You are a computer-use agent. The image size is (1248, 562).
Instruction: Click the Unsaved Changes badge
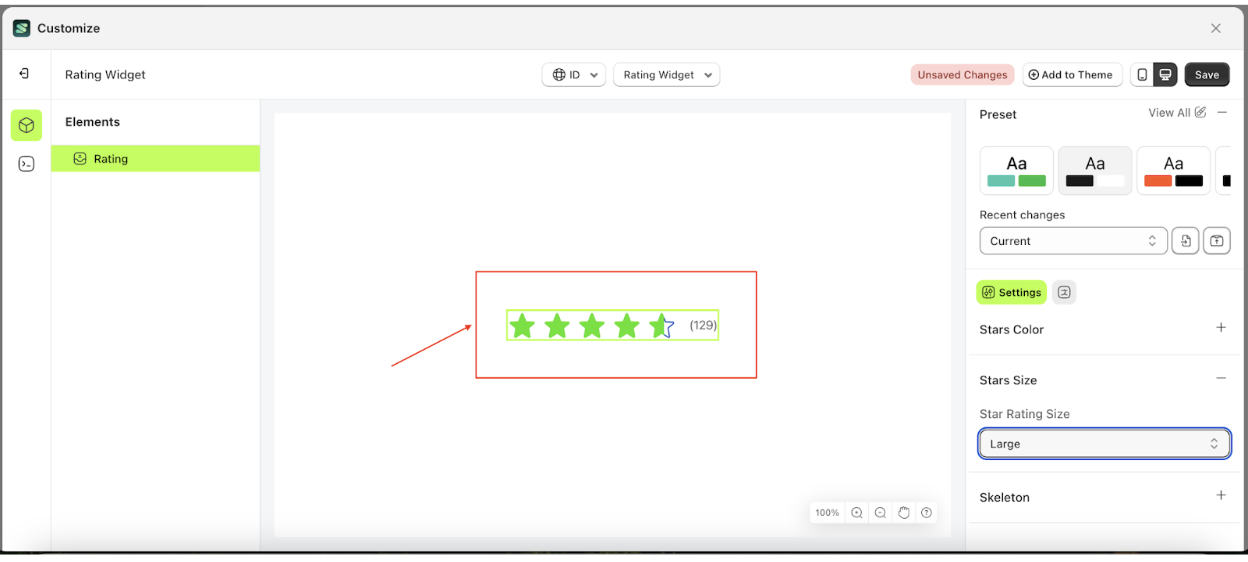962,75
